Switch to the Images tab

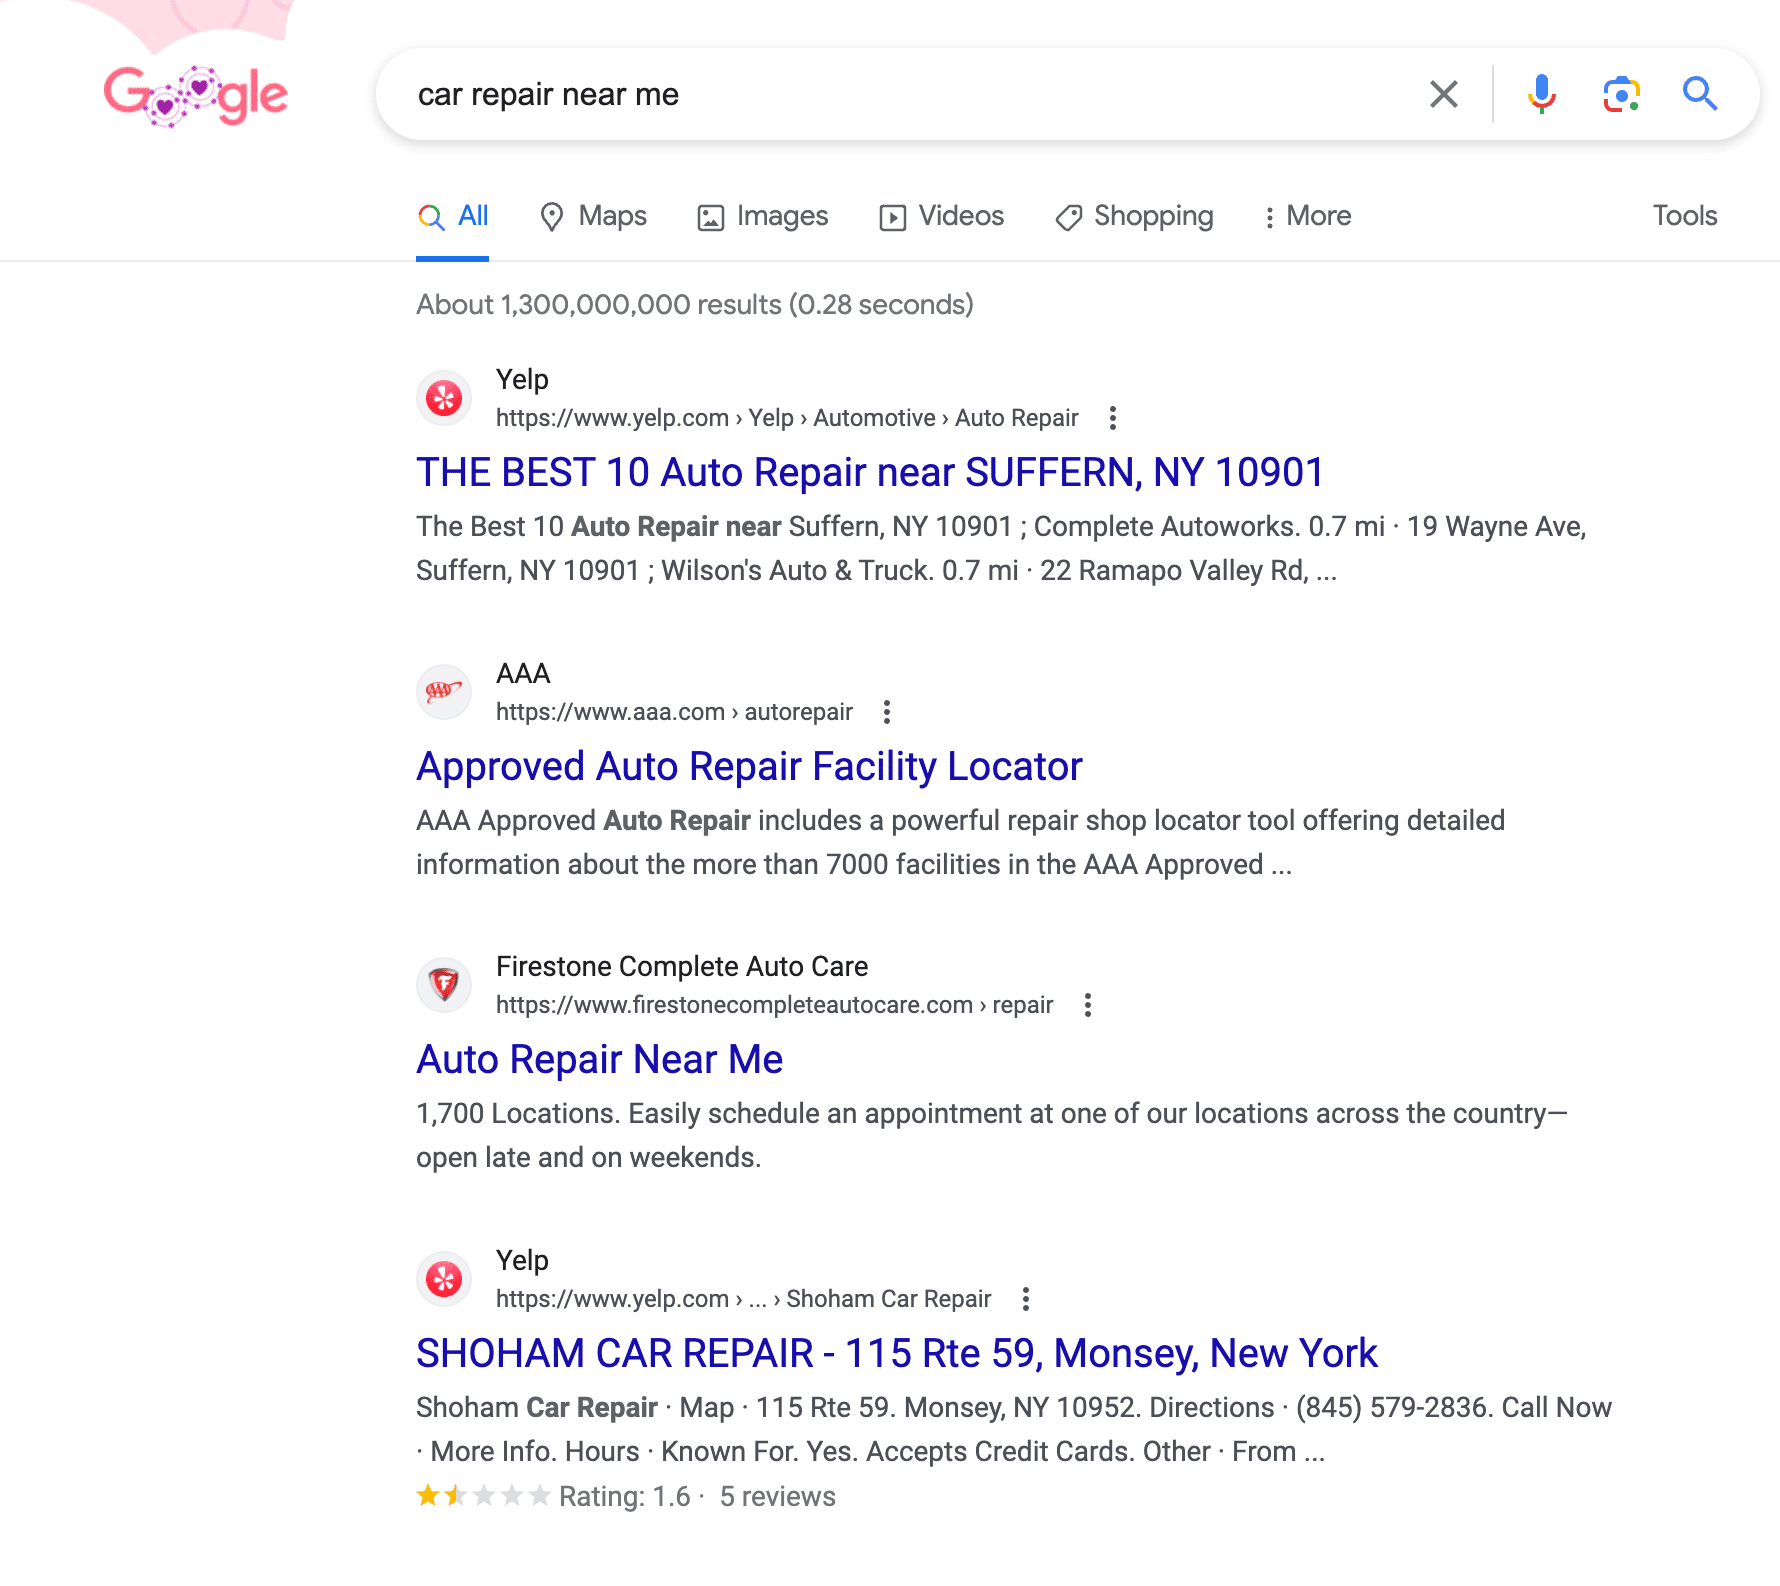763,216
